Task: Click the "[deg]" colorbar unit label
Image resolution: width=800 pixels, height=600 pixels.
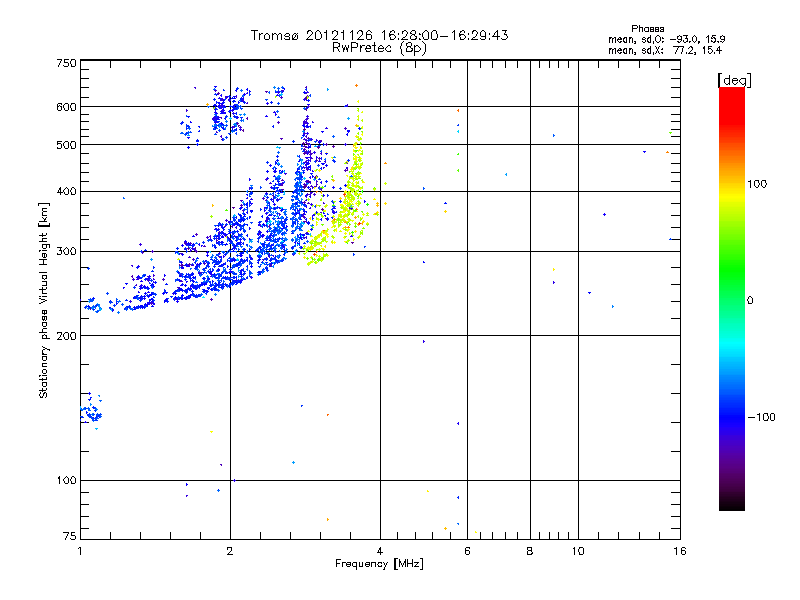Action: 734,80
